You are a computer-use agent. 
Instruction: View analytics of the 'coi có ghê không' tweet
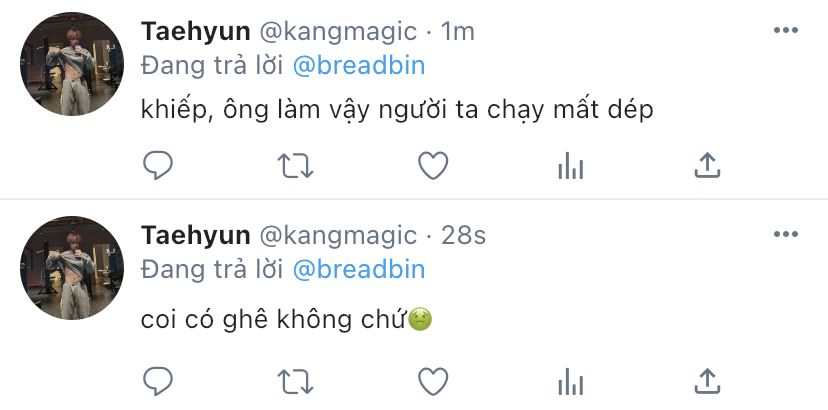(x=570, y=382)
